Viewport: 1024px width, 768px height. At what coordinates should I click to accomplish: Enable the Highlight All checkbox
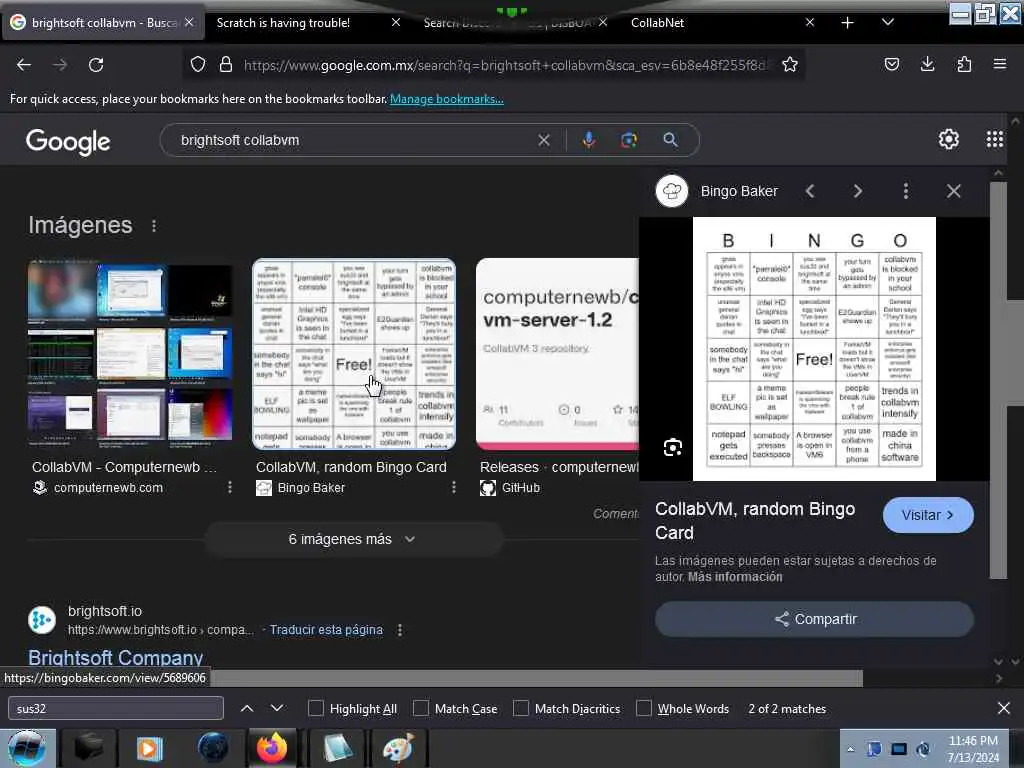tap(315, 709)
